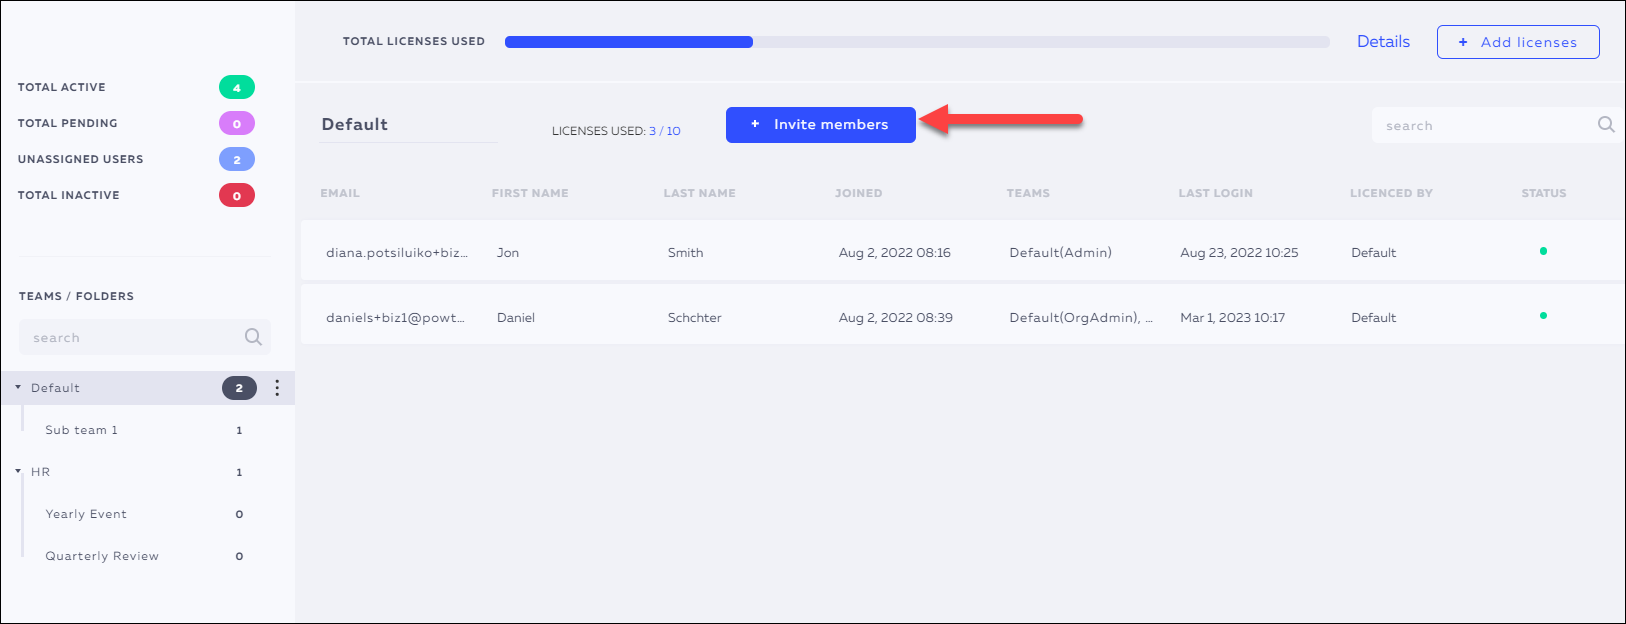Collapse the Default team tree arrow
This screenshot has height=624, width=1626.
tap(18, 387)
